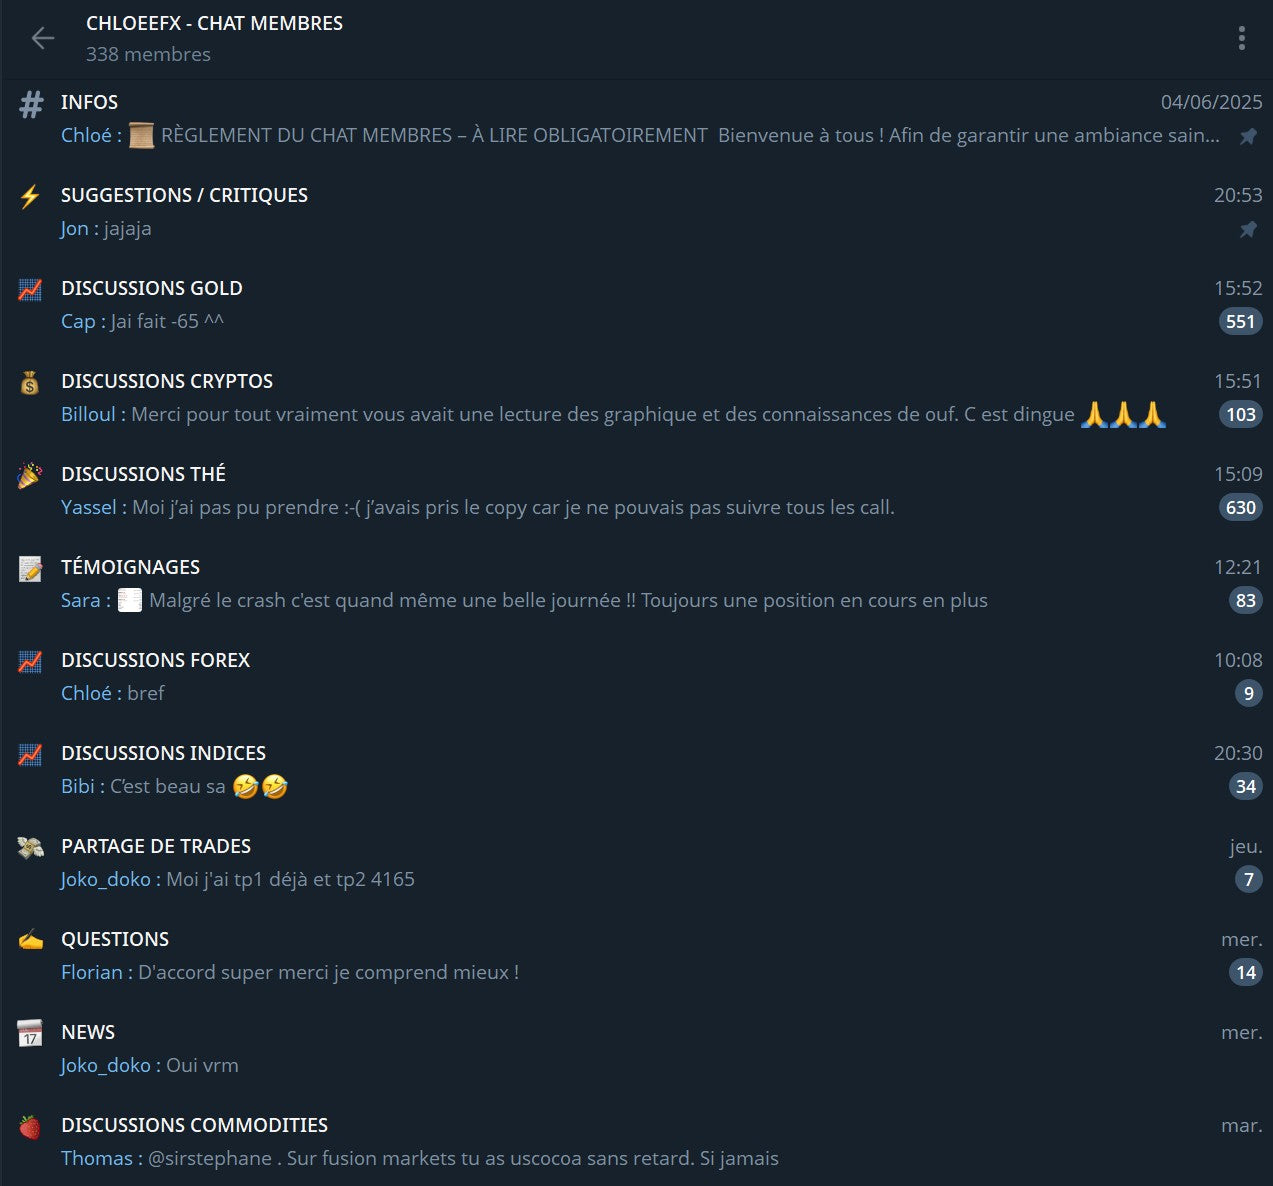Click the calendar icon next to NEWS
1273x1186 pixels.
pyautogui.click(x=30, y=1033)
